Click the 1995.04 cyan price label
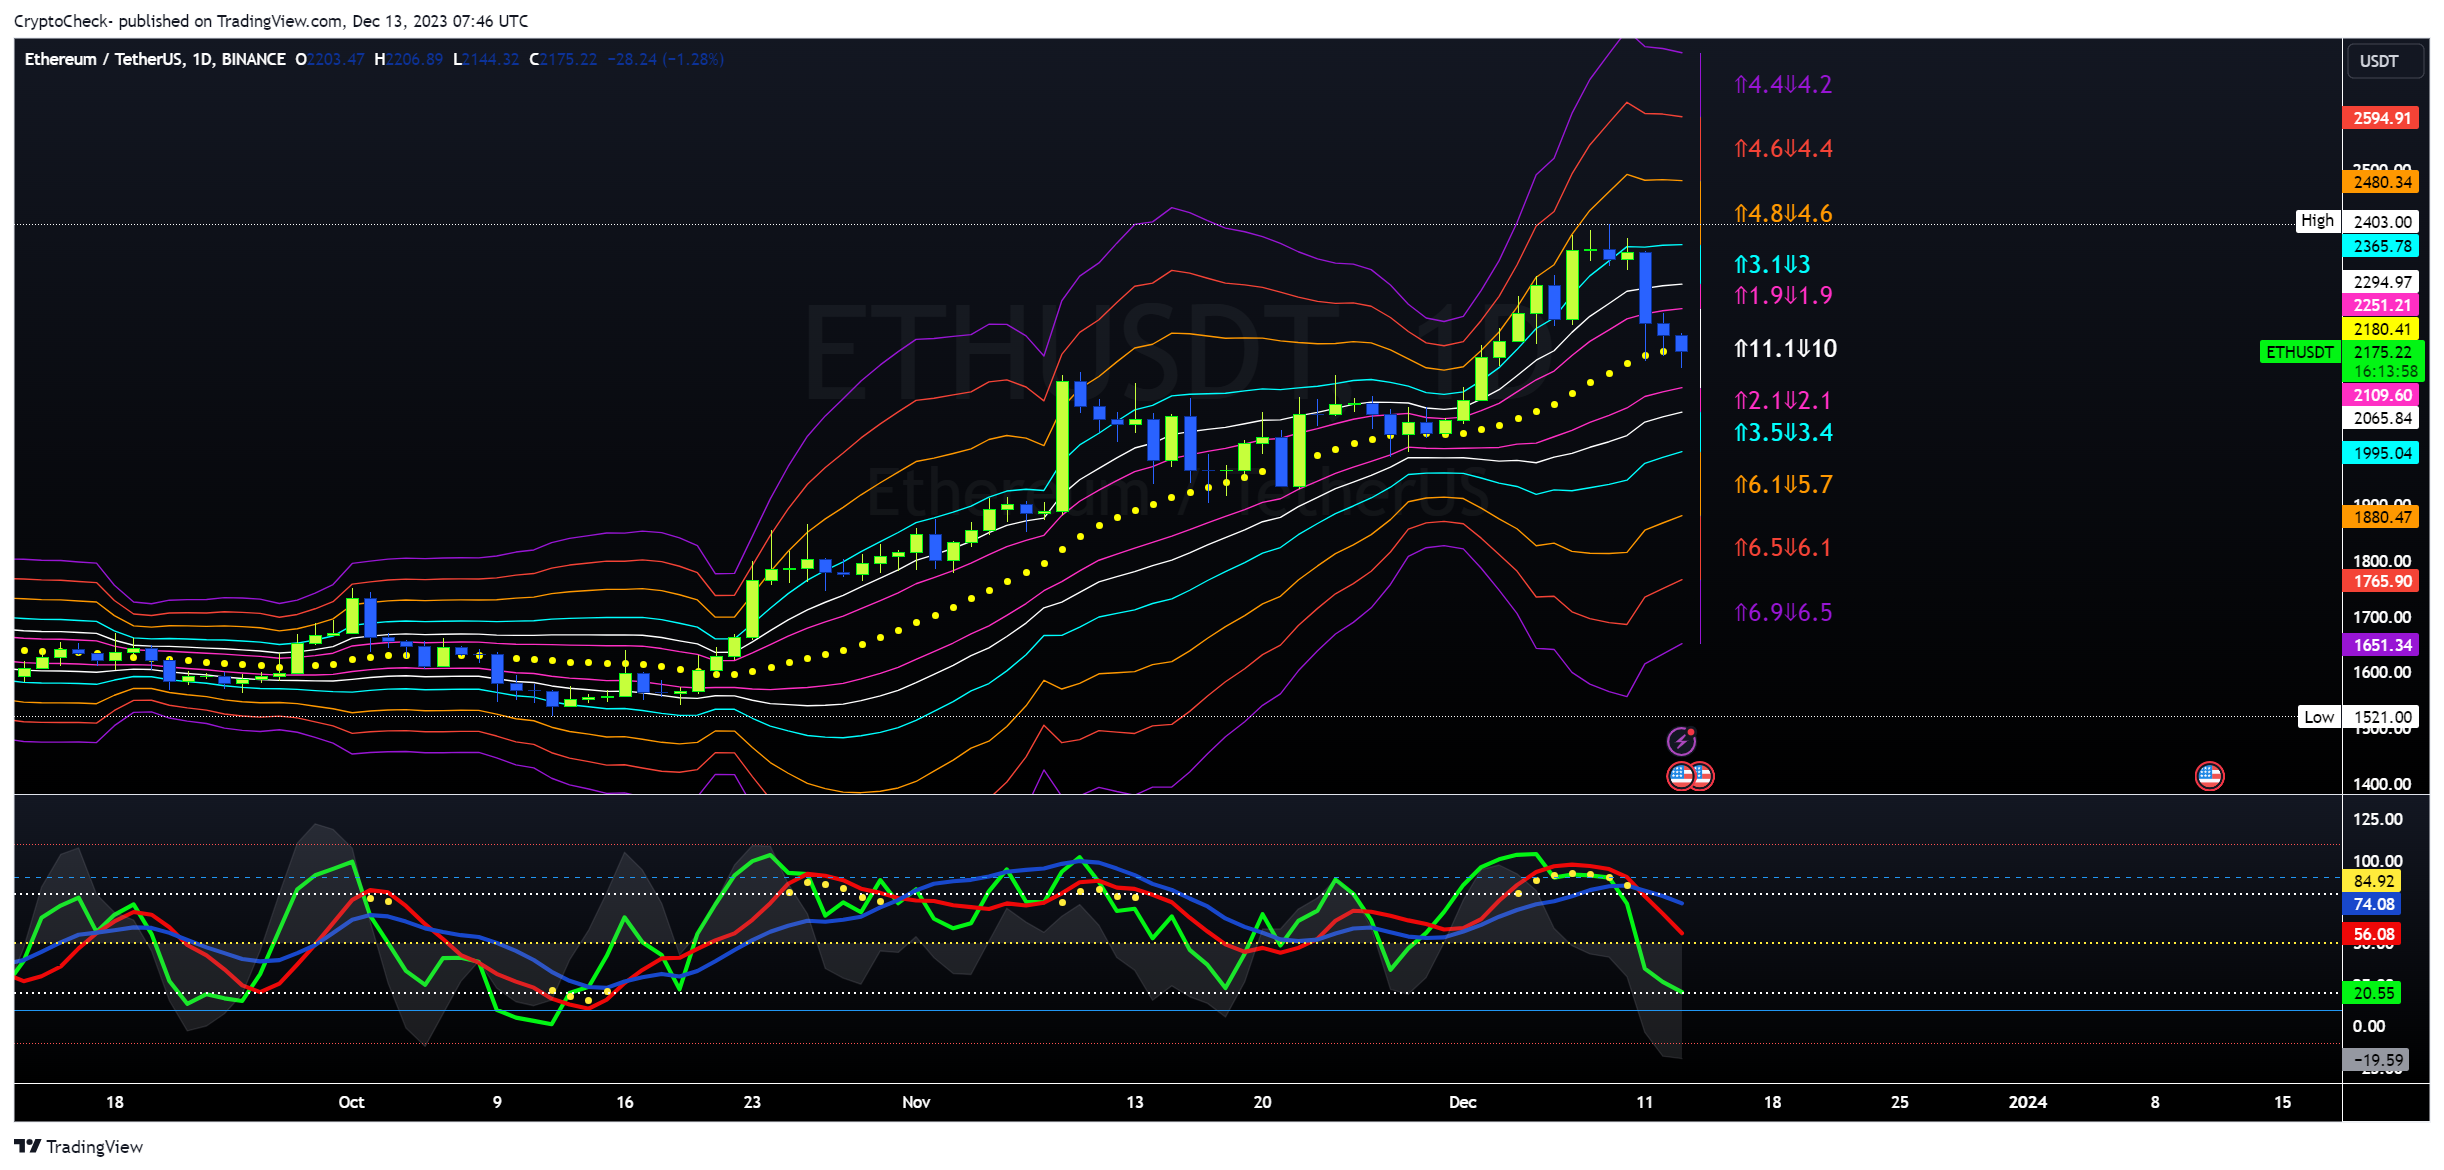2444x1170 pixels. tap(2381, 453)
